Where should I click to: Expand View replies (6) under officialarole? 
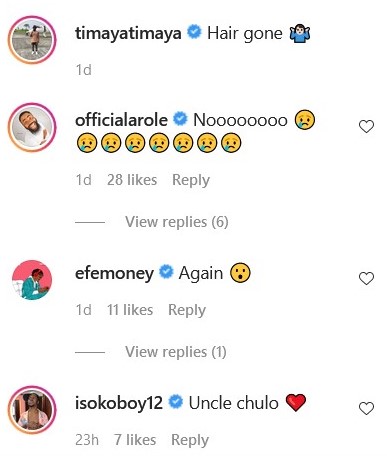(177, 222)
